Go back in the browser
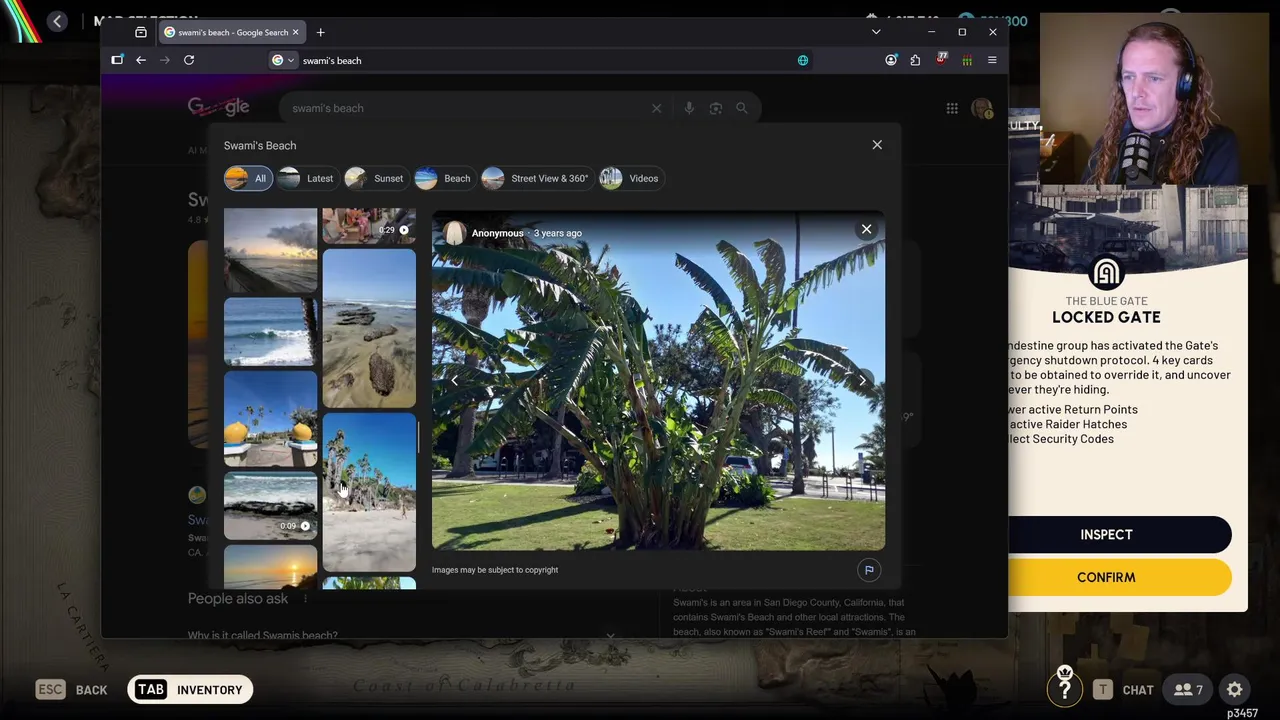 pyautogui.click(x=141, y=60)
